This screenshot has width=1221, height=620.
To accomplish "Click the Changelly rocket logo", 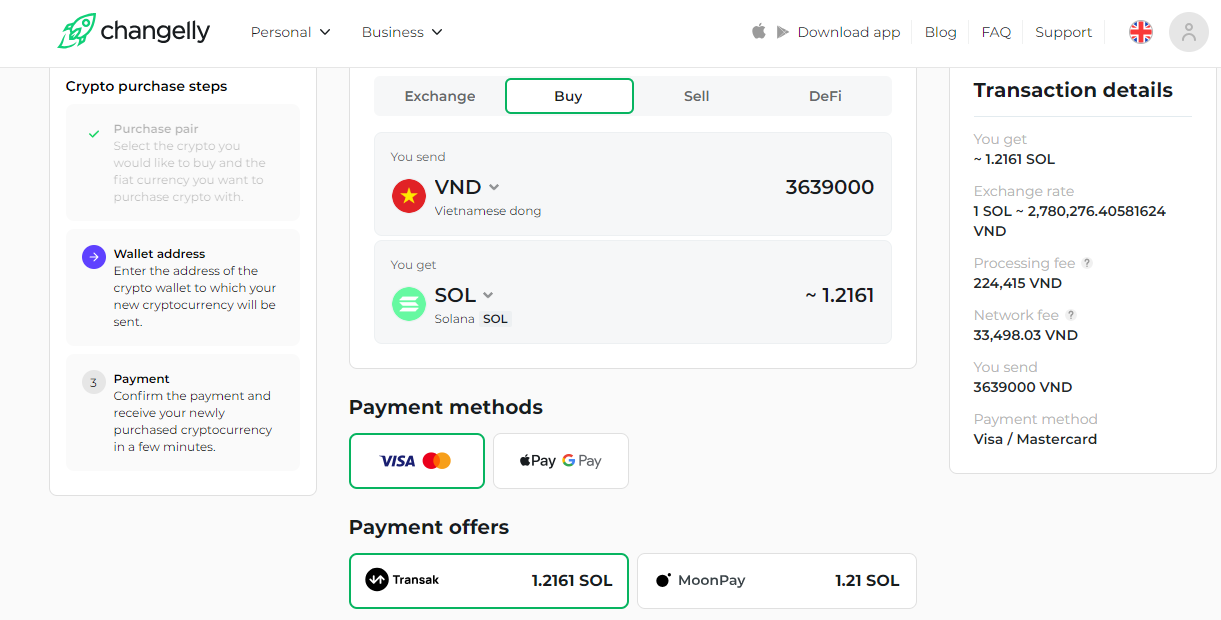I will 76,32.
